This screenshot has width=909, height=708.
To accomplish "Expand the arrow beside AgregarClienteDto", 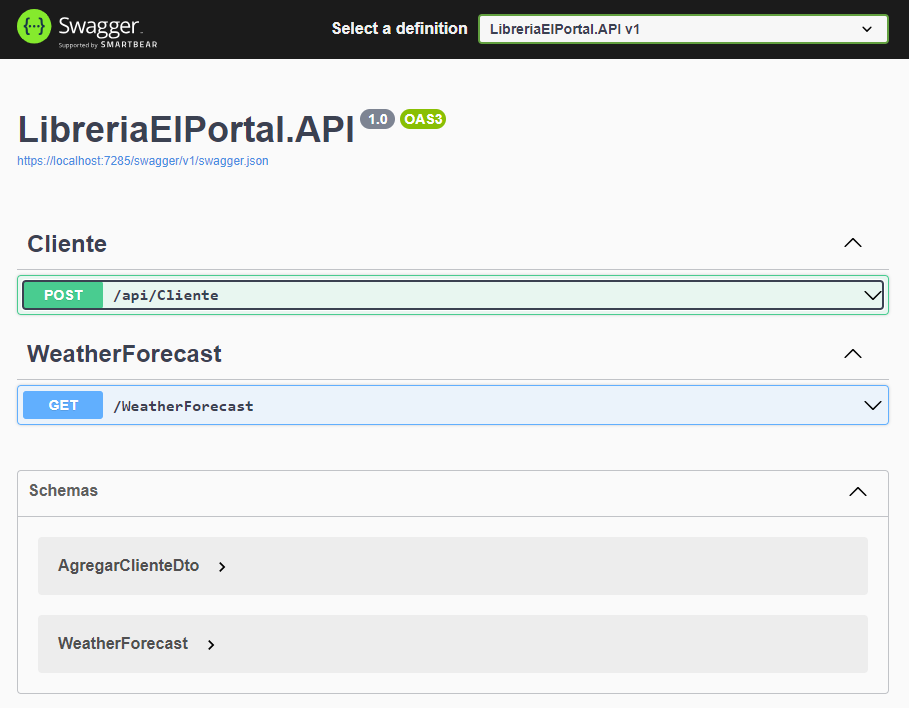I will click(222, 567).
